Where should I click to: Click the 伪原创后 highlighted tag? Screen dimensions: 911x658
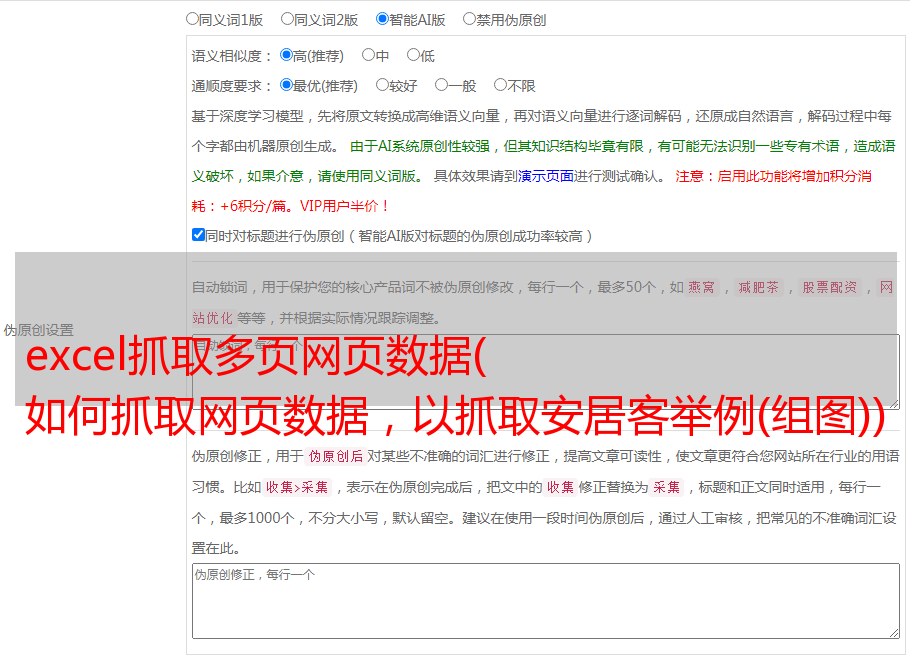click(336, 456)
